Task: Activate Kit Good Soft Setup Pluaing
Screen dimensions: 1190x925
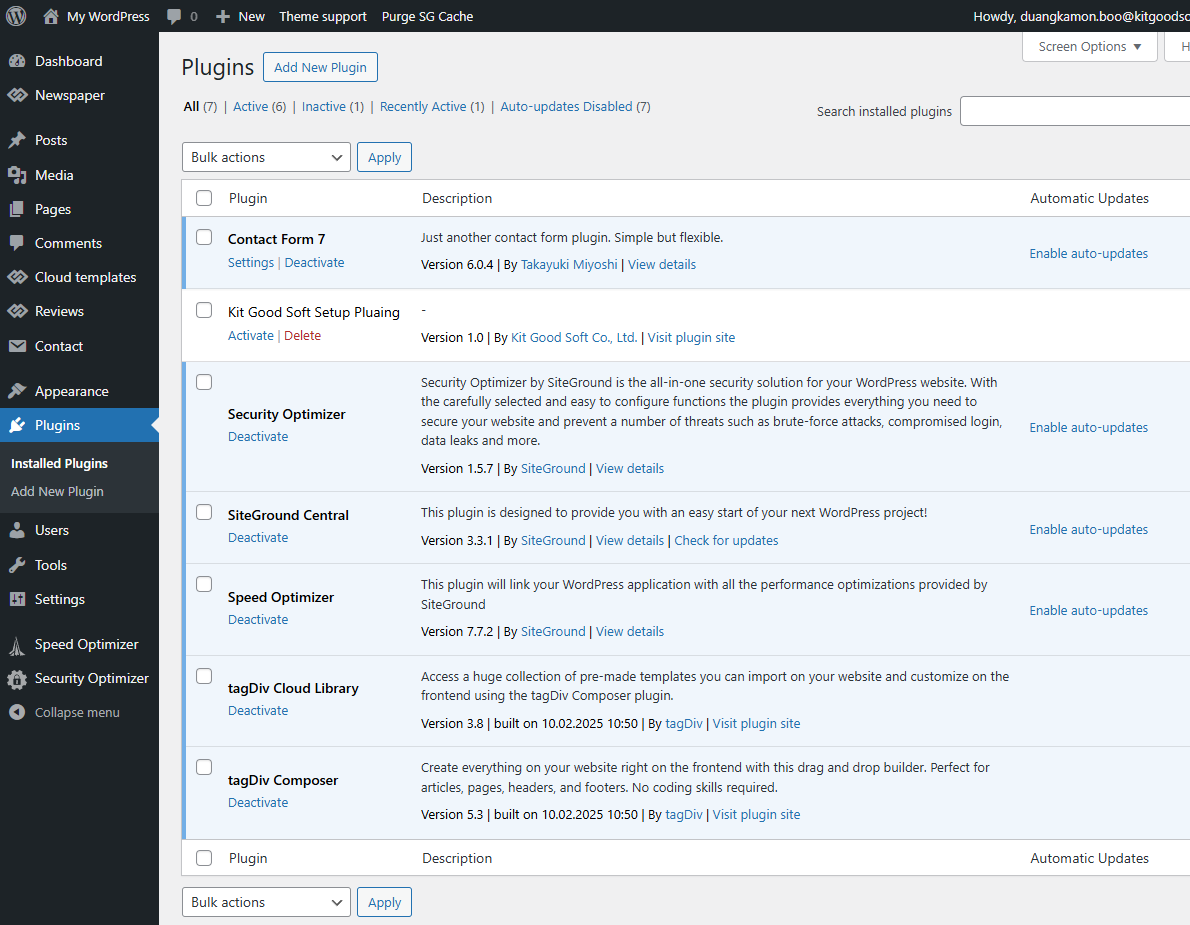Action: 250,335
